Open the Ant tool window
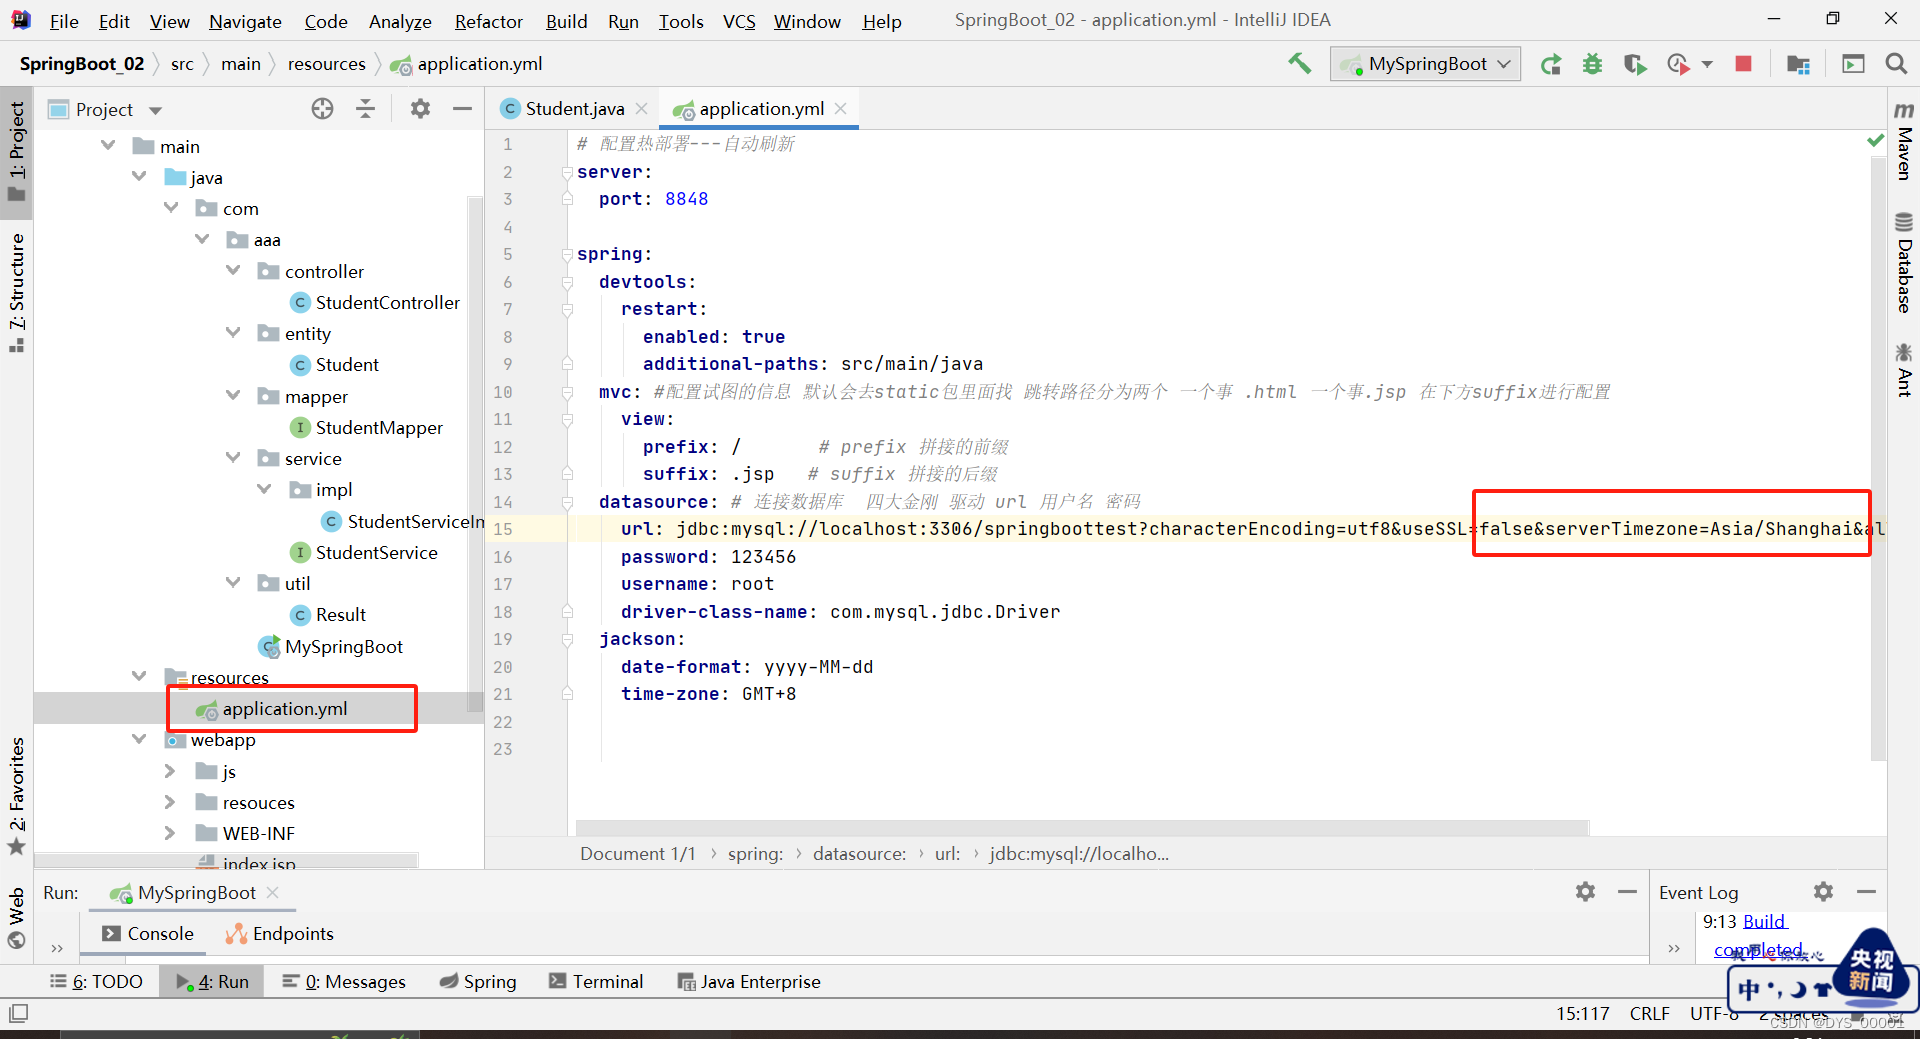 (x=1904, y=370)
